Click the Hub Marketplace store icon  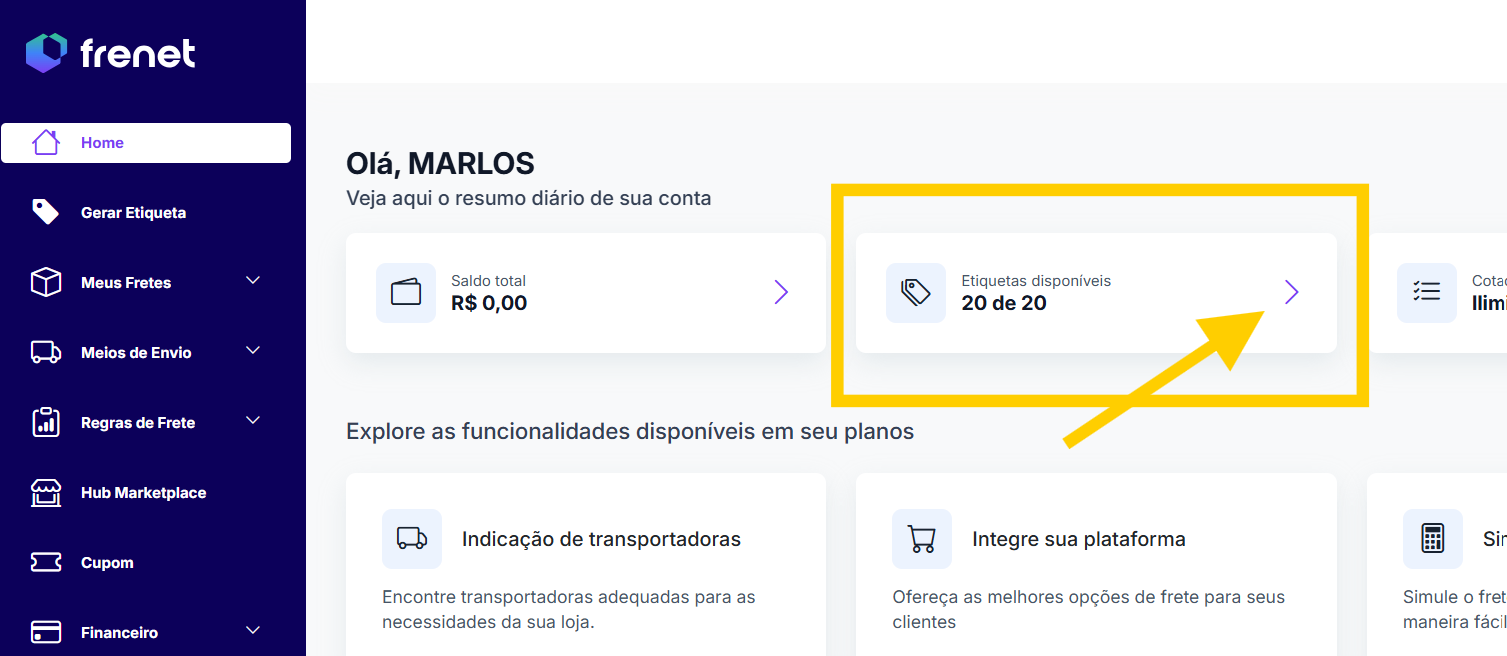pos(46,492)
